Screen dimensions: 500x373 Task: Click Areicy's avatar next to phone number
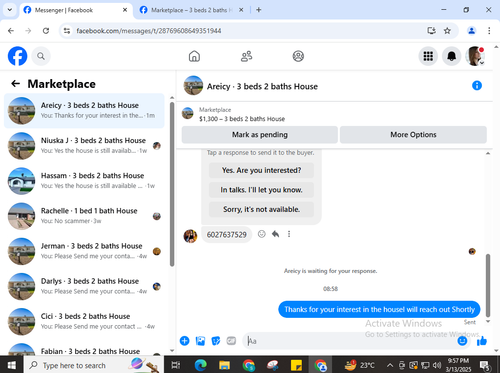coord(190,236)
